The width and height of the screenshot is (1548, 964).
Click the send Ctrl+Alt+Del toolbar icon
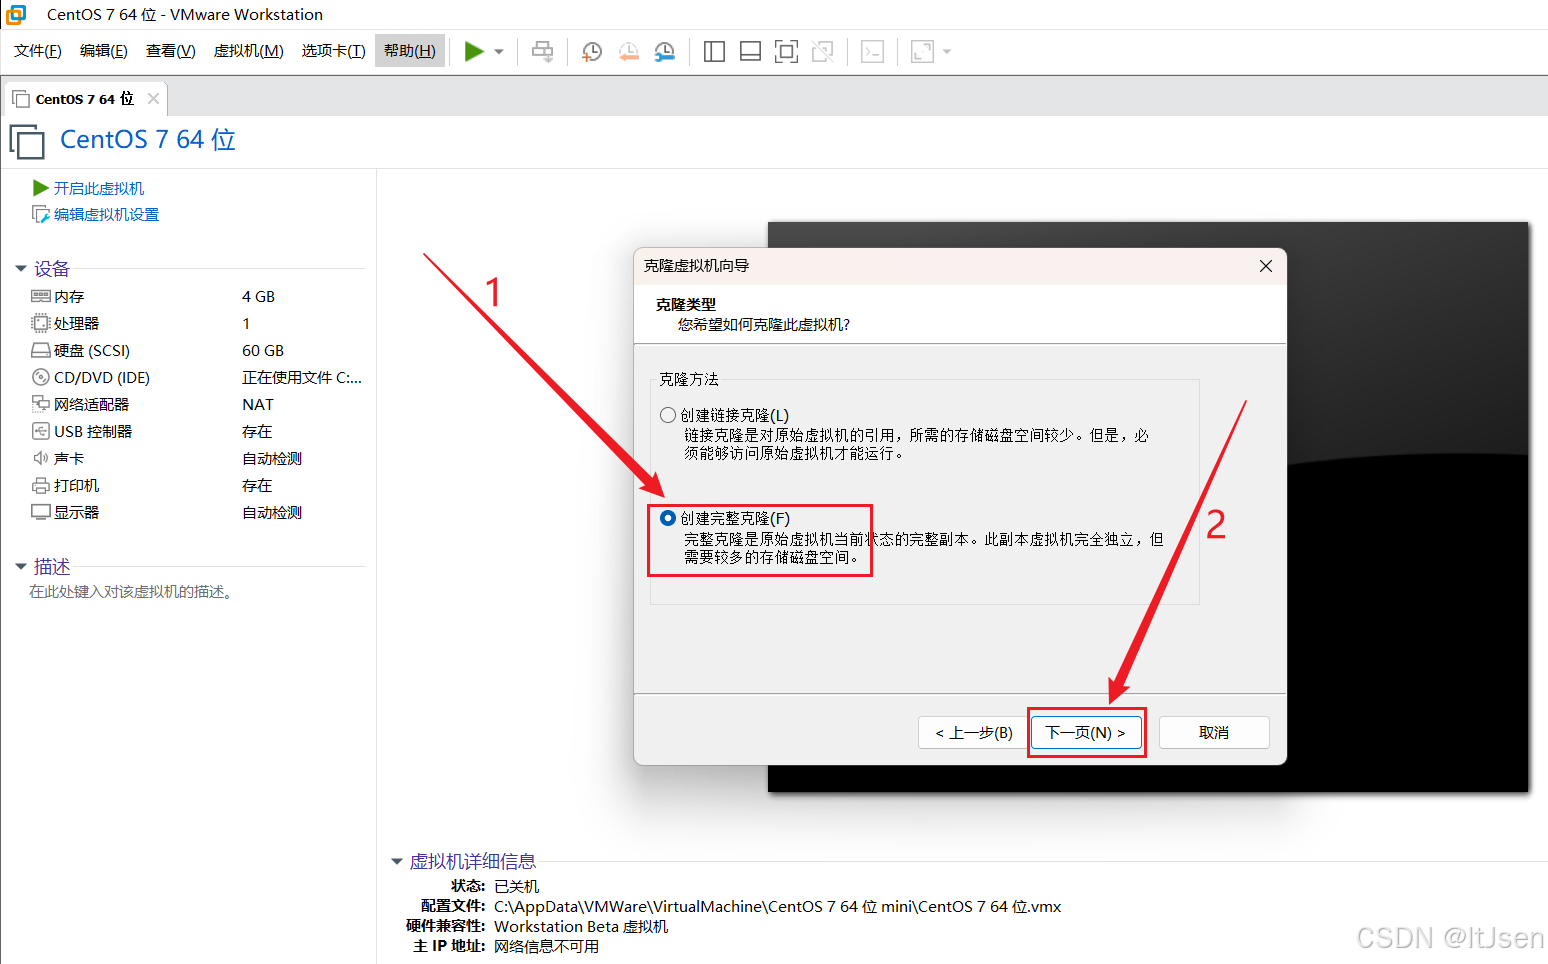542,51
